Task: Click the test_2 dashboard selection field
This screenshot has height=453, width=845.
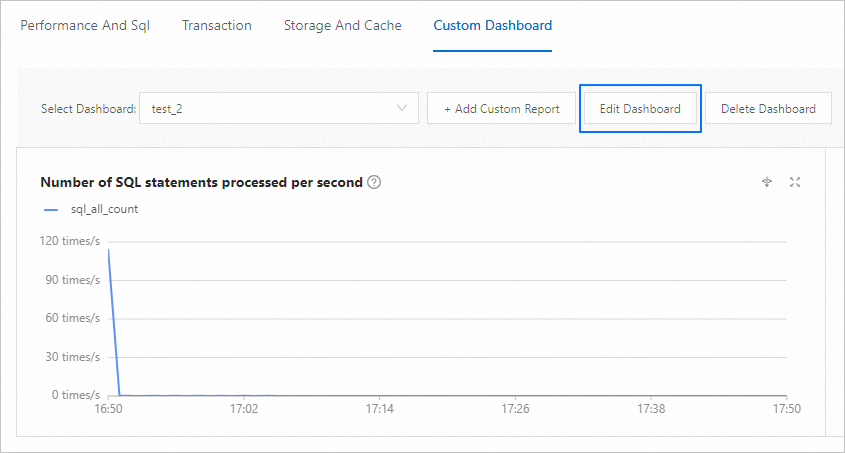Action: (270, 108)
